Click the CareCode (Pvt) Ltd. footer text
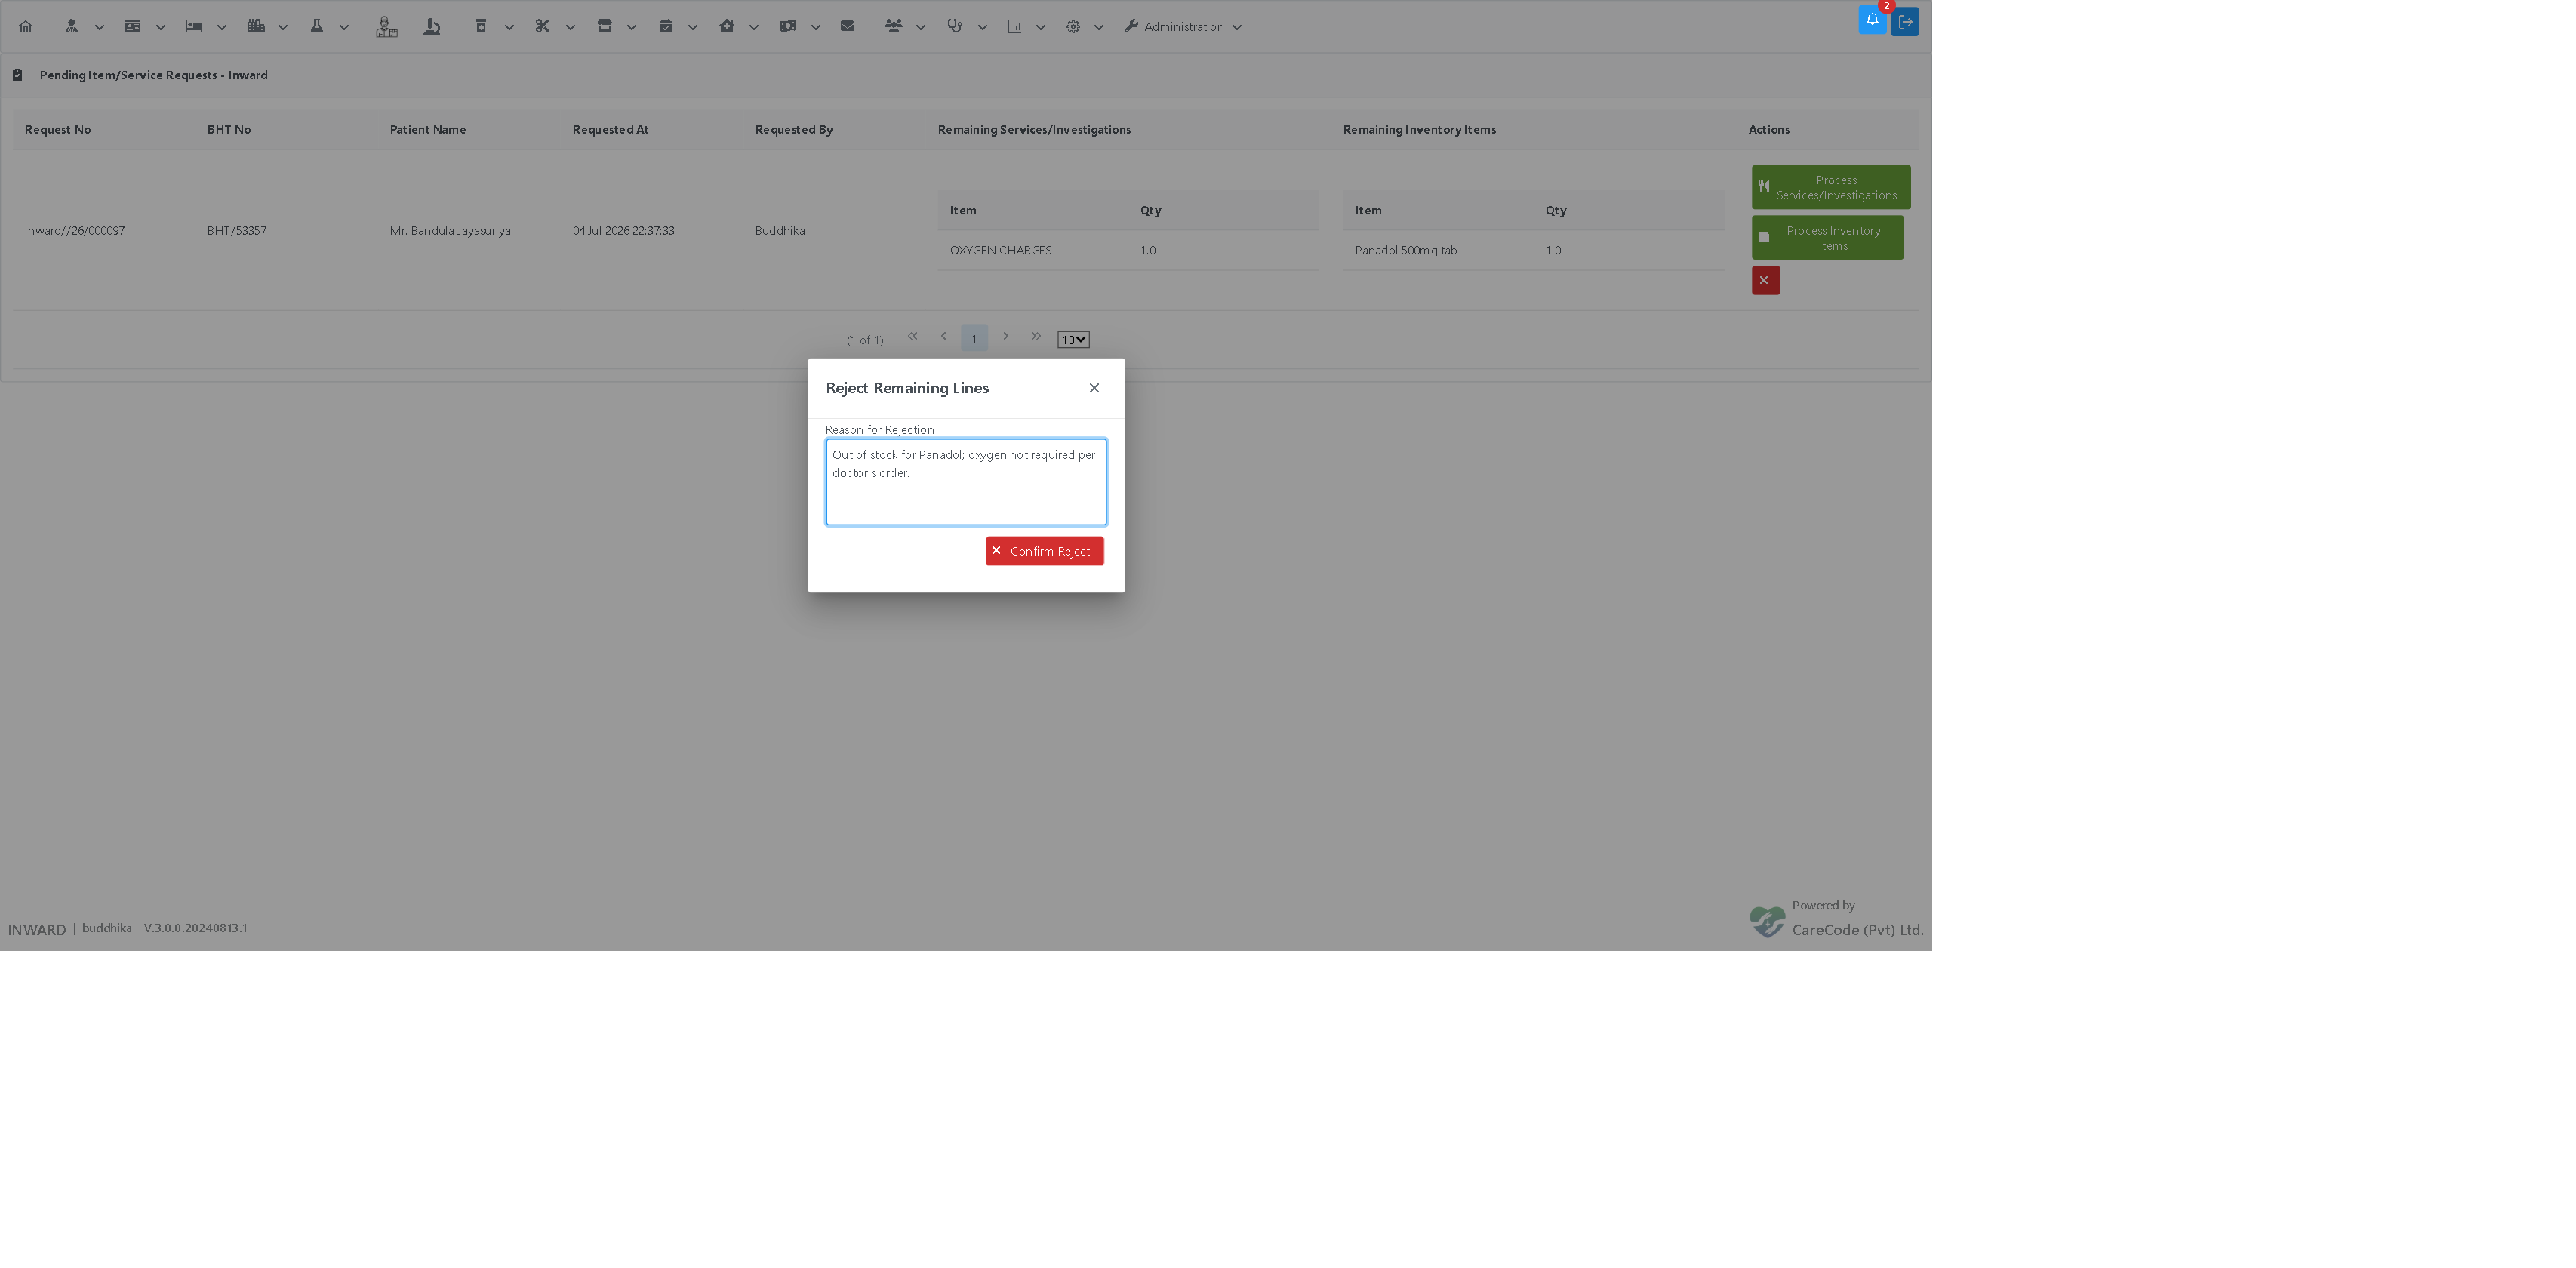 1857,930
